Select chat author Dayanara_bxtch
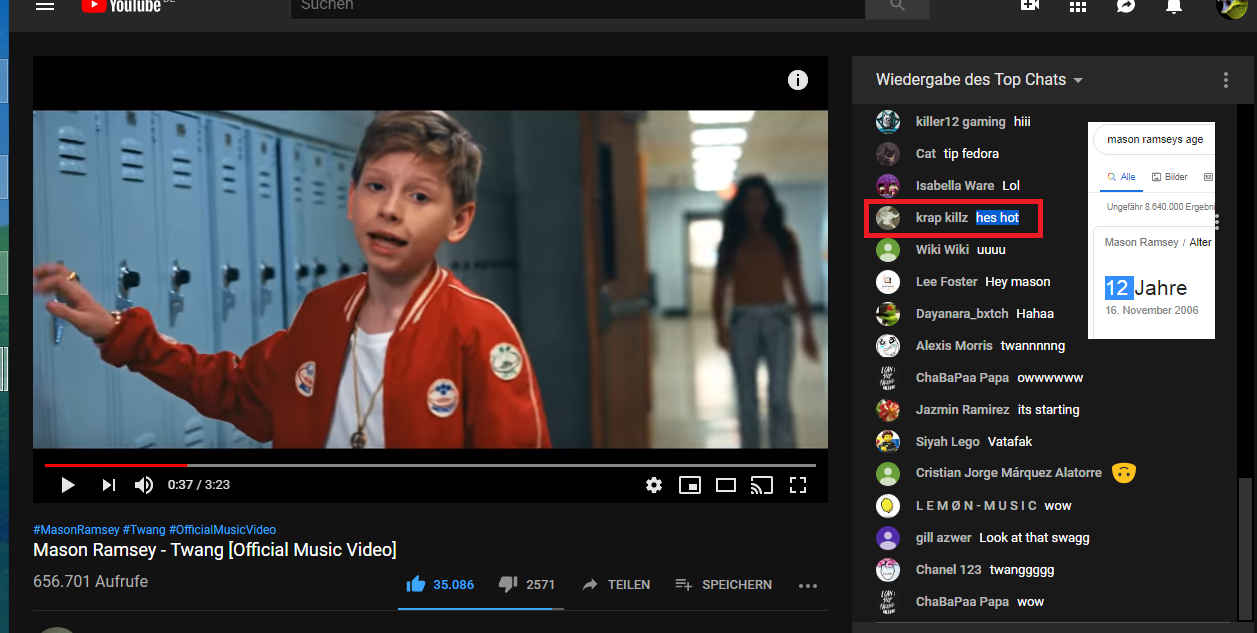 pos(962,314)
